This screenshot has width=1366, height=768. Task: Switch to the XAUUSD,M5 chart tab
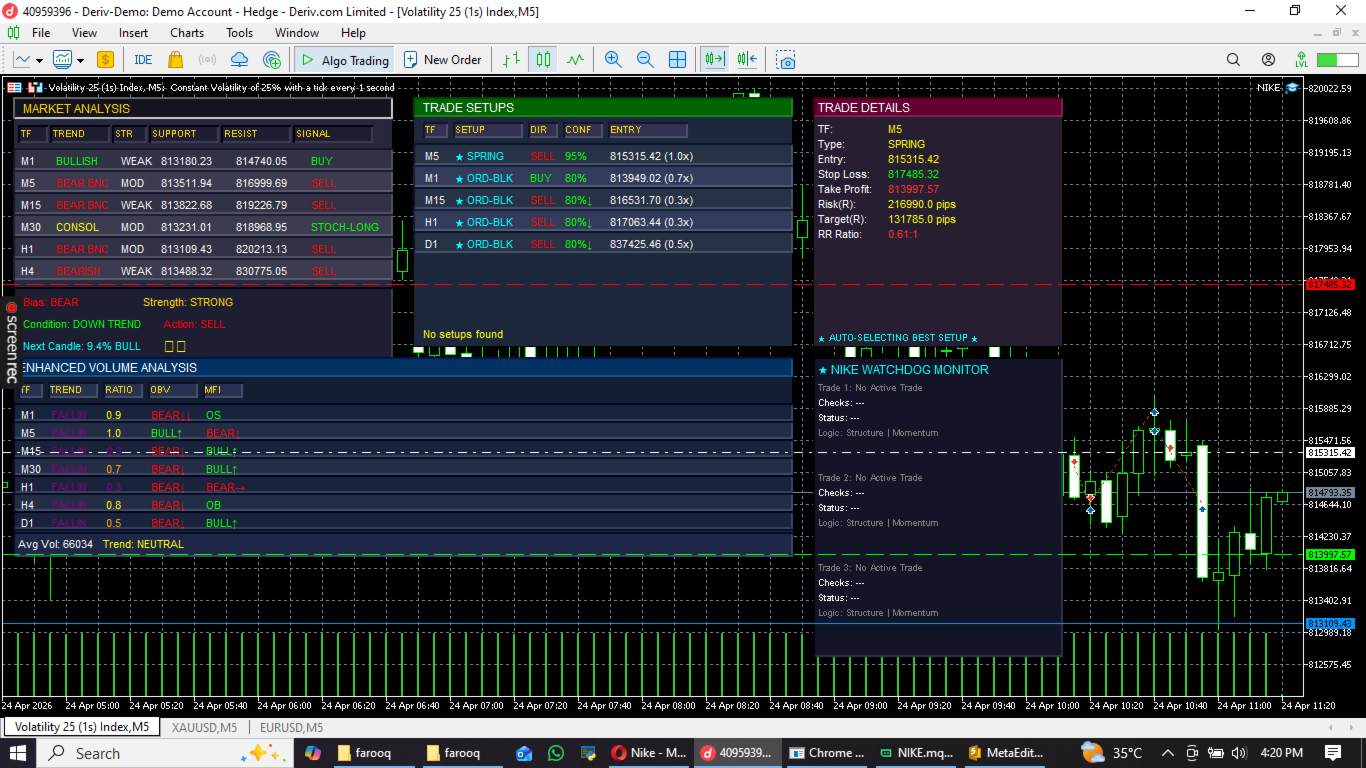tap(204, 727)
